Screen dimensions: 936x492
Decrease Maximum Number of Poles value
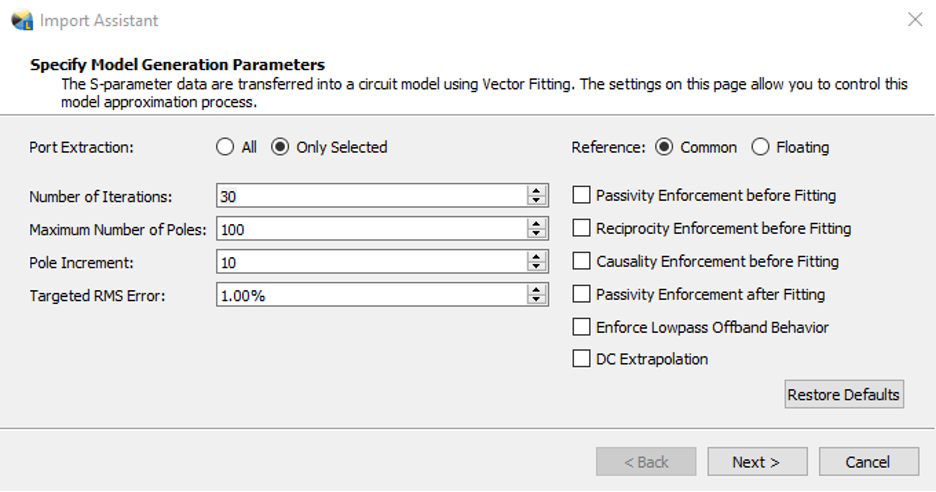[537, 234]
